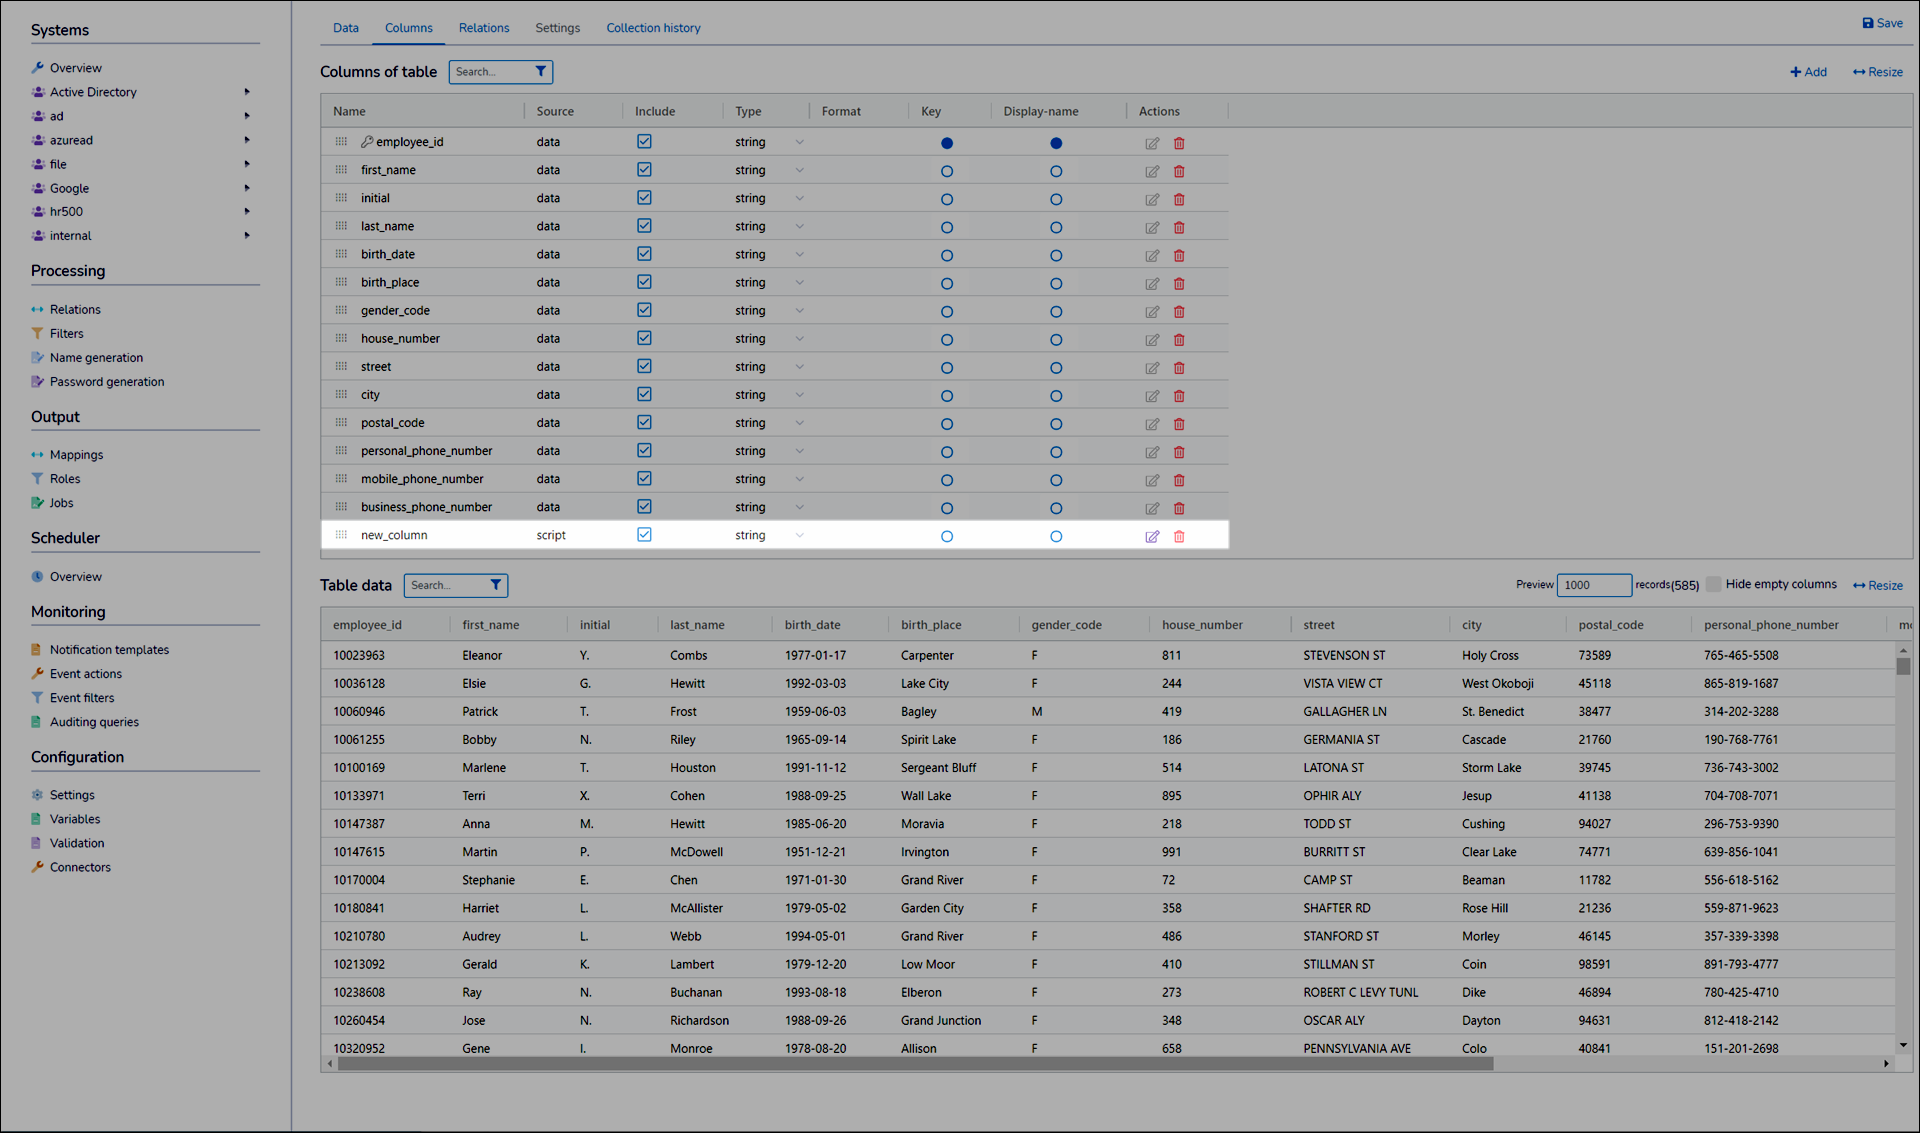Click the filter icon in Columns search box
The image size is (1920, 1133).
point(540,72)
